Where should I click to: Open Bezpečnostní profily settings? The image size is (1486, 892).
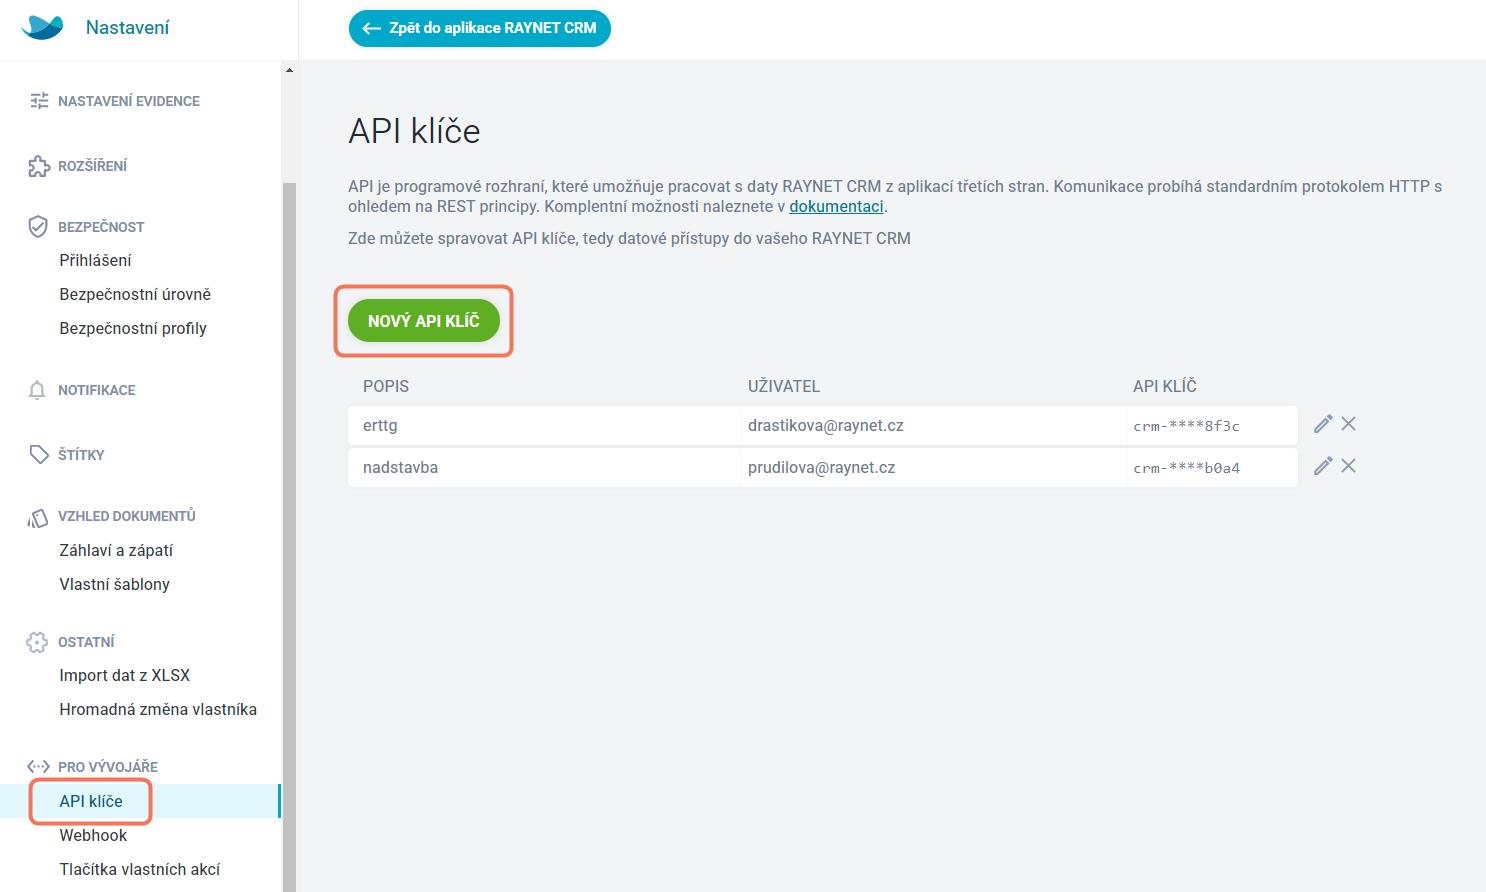pyautogui.click(x=133, y=329)
